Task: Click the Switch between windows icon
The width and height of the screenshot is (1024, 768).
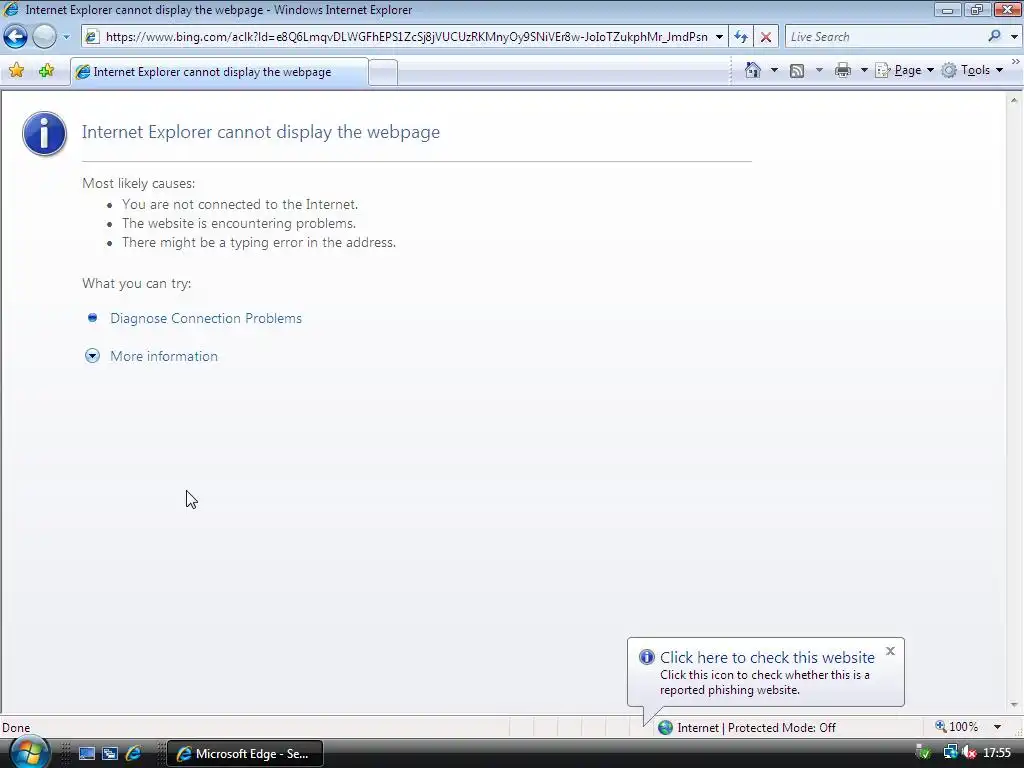Action: [110, 754]
